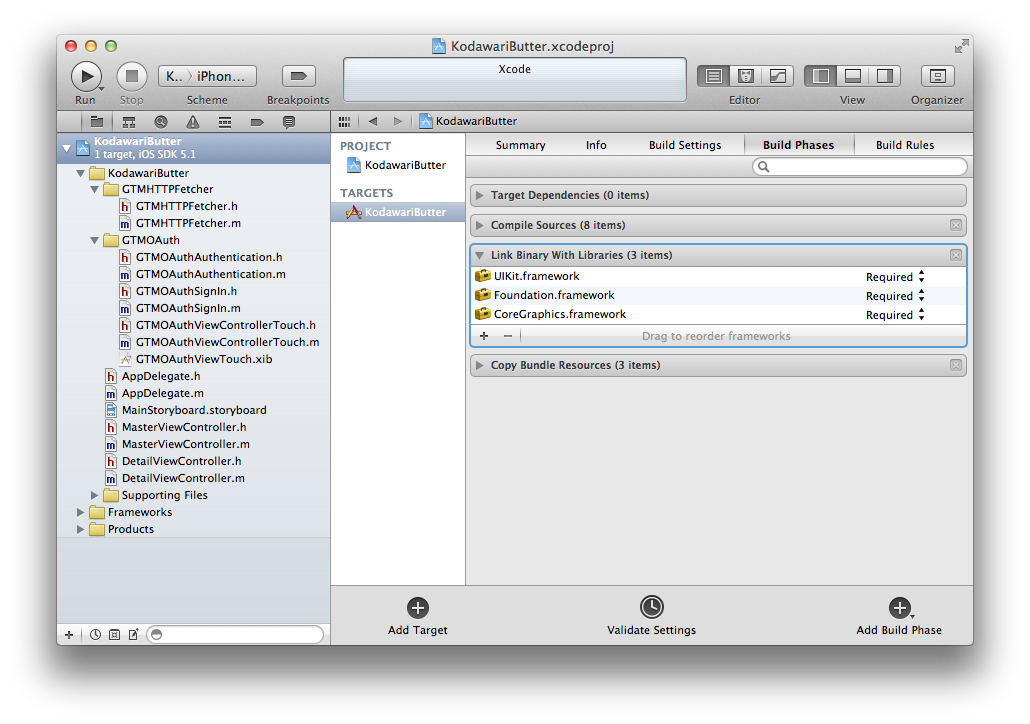Expand the Frameworks group
Image resolution: width=1030 pixels, height=724 pixels.
click(x=80, y=512)
